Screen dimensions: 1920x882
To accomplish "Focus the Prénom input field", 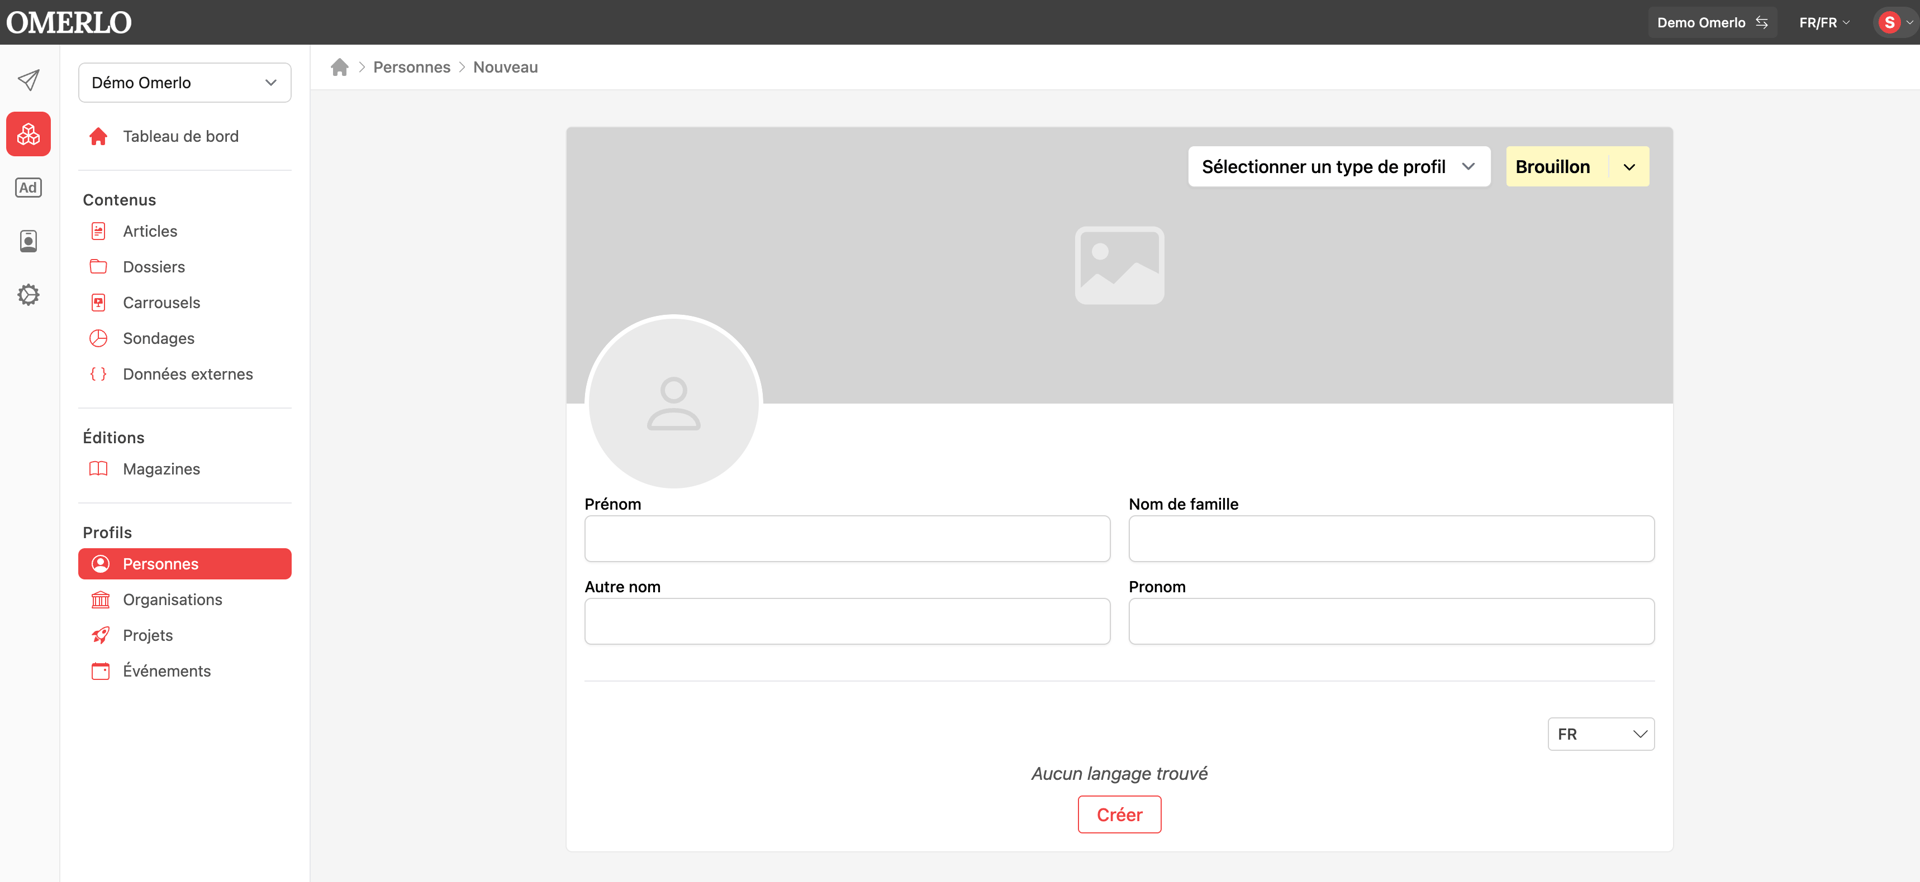I will tap(847, 539).
